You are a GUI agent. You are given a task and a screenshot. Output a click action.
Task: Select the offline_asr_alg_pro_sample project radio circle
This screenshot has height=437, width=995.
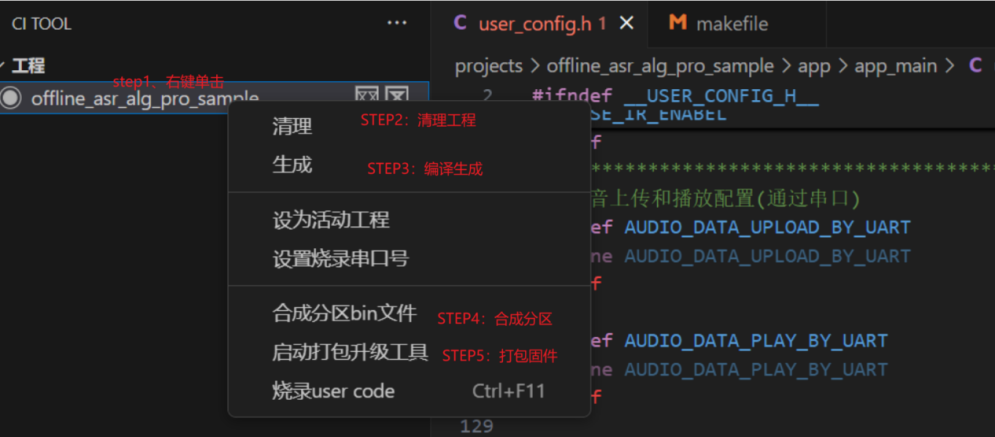point(11,98)
